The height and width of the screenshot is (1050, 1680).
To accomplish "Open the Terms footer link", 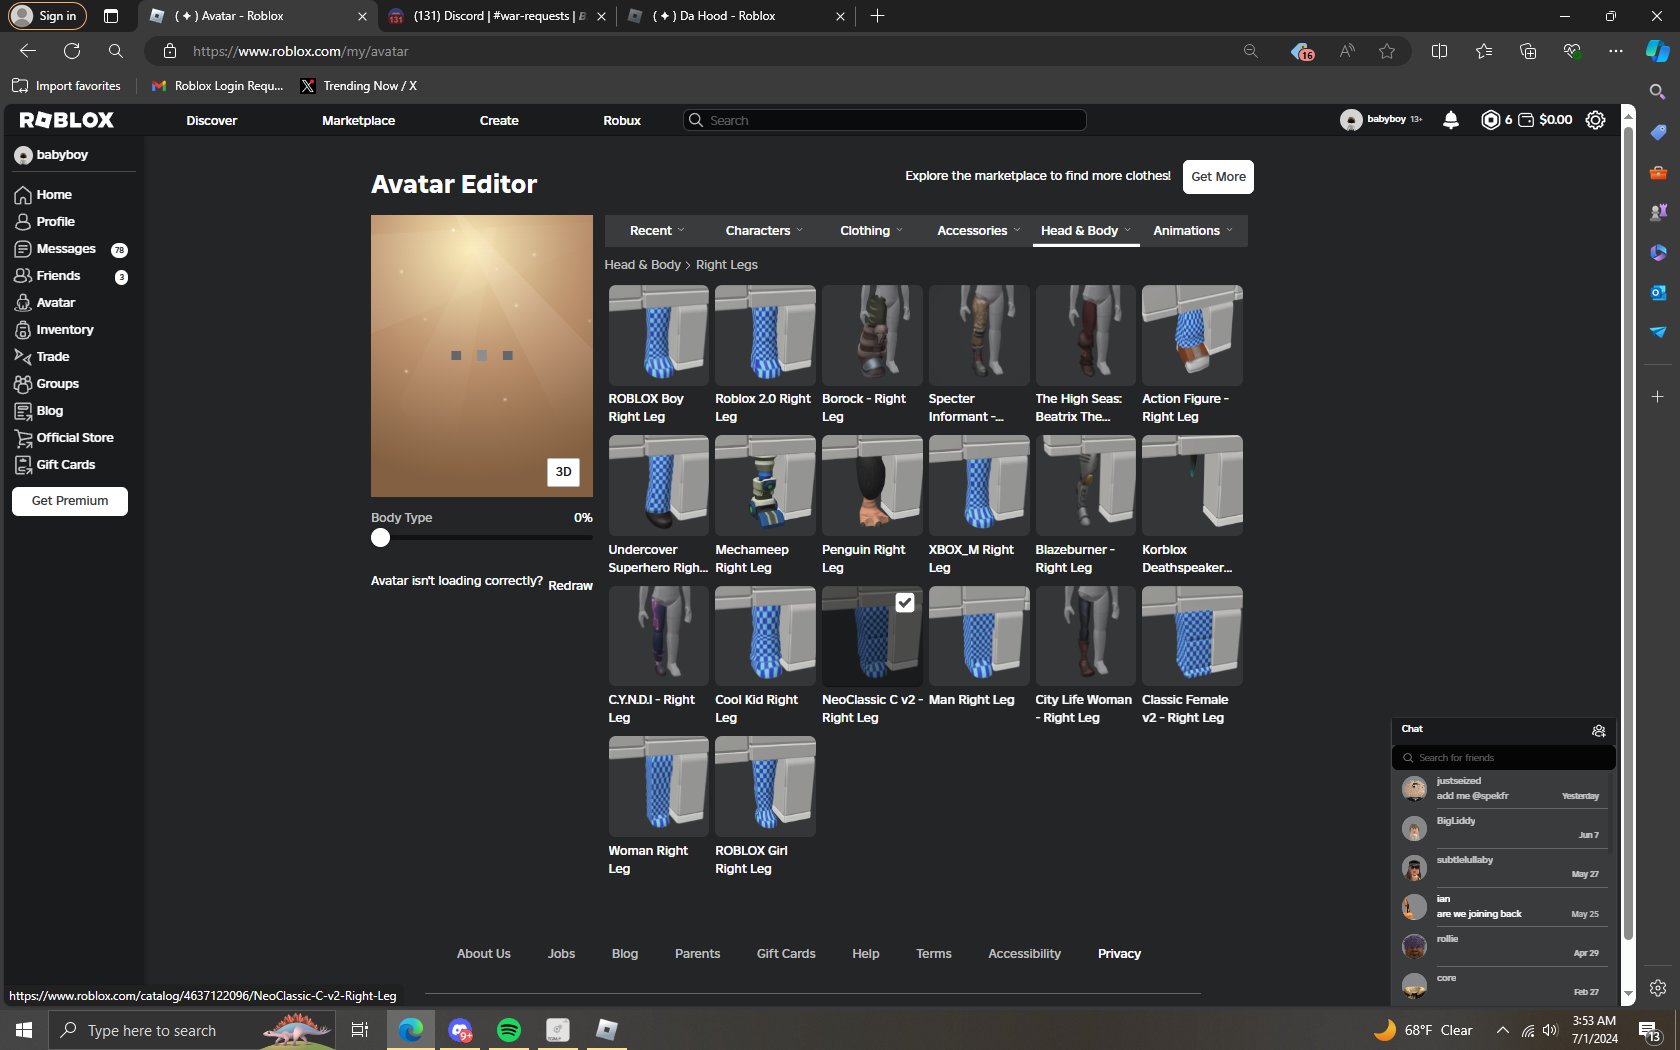I will 934,954.
